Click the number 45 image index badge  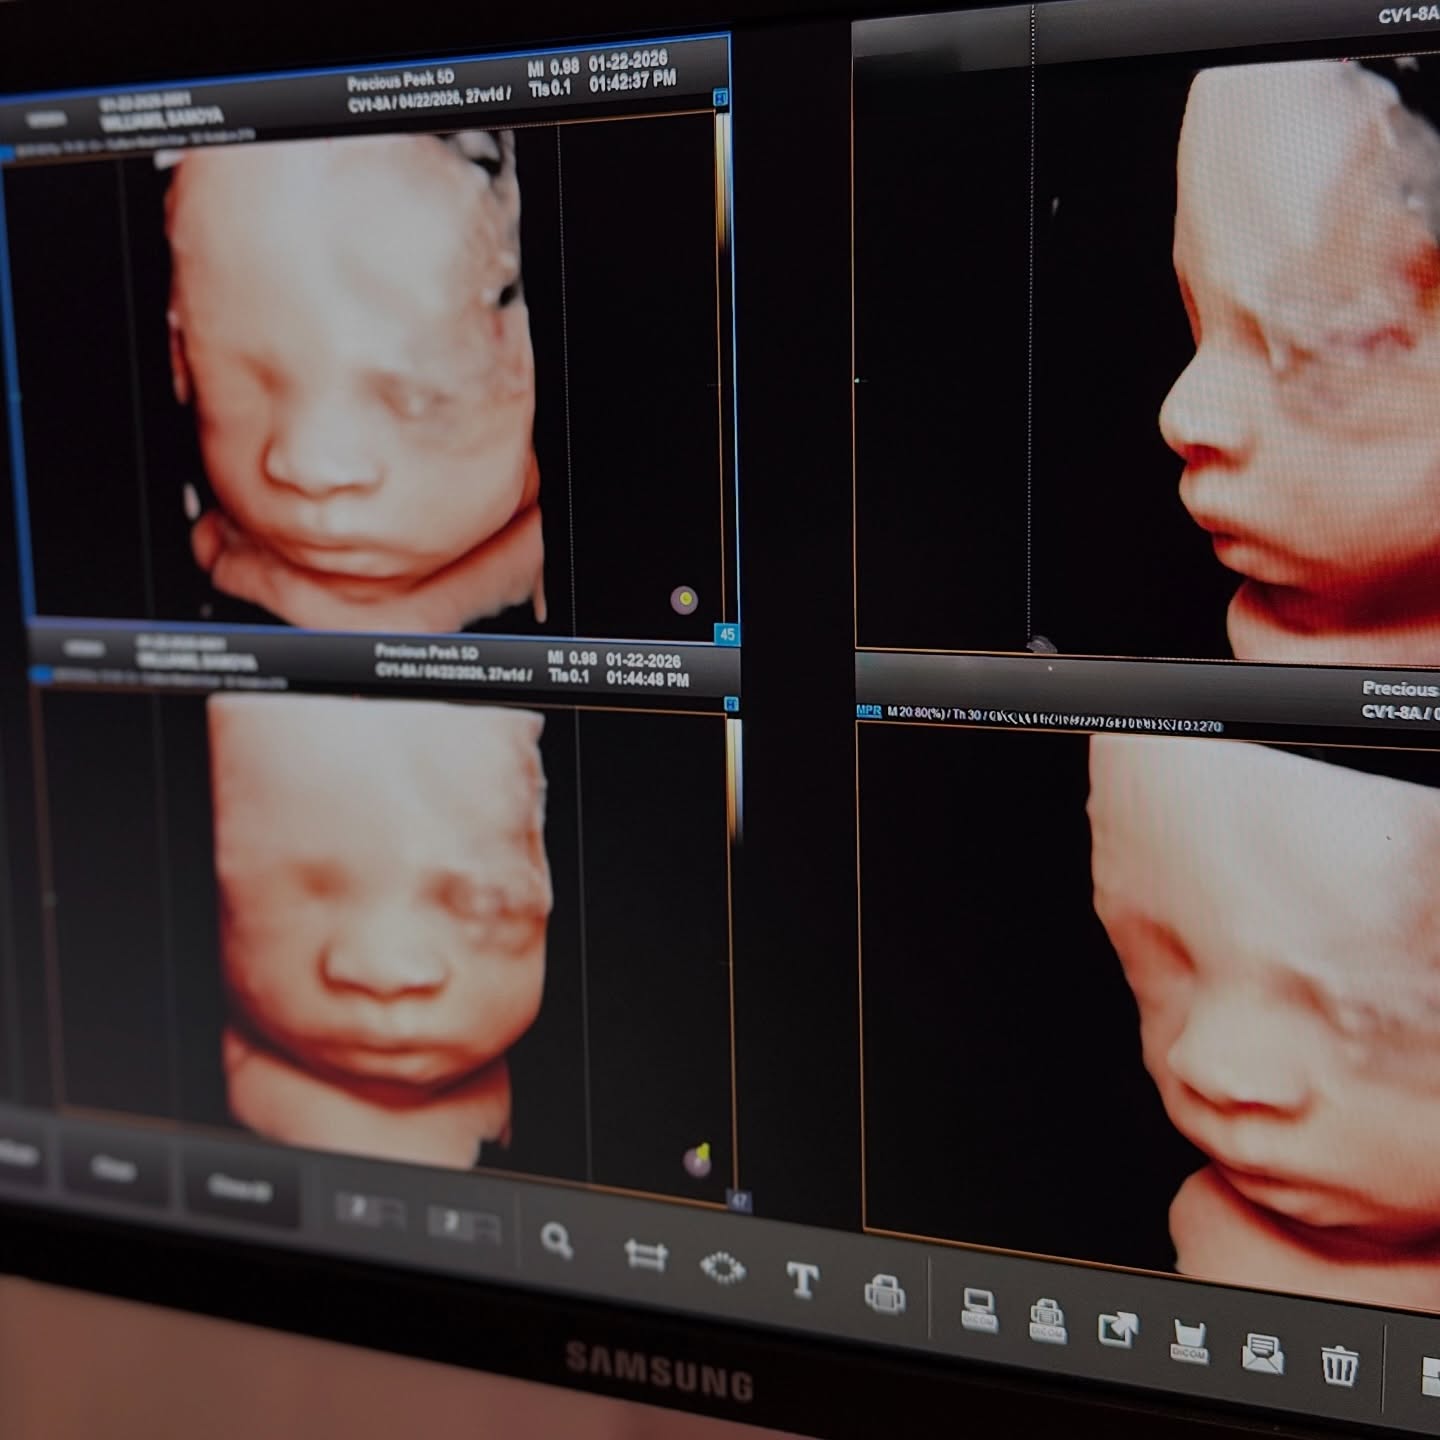[x=727, y=634]
